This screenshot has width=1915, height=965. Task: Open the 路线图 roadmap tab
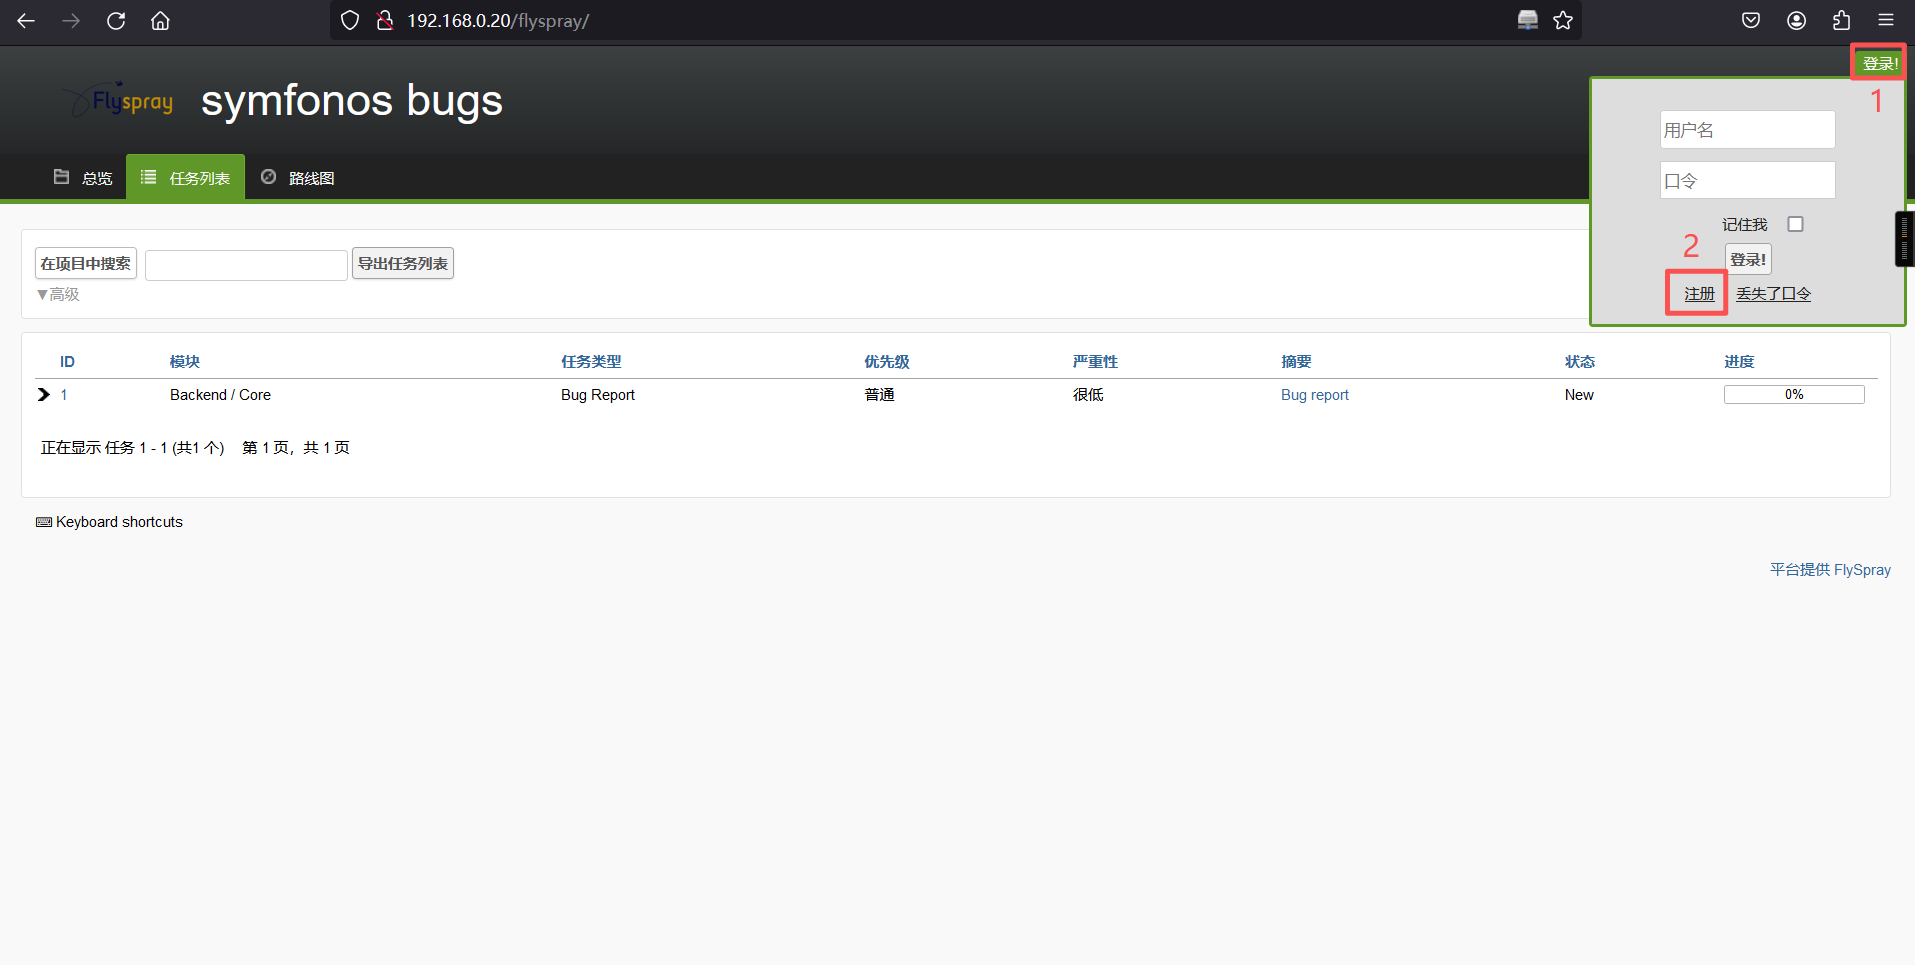[298, 178]
